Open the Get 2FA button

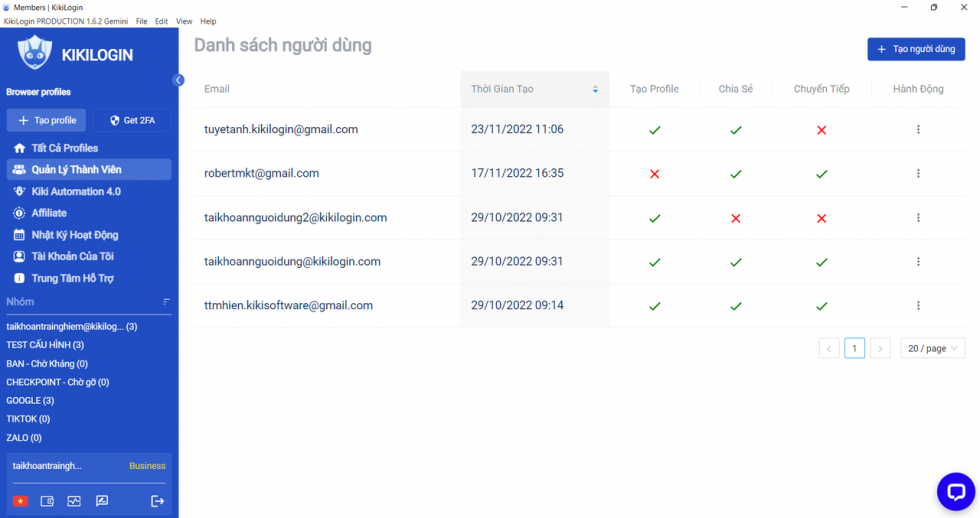(132, 121)
